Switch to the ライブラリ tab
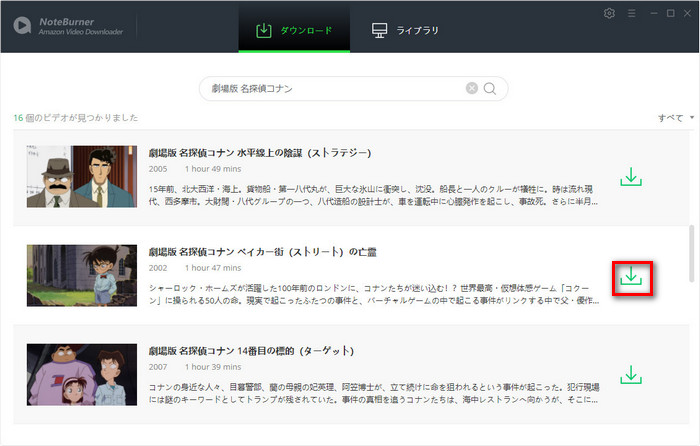This screenshot has width=700, height=446. point(405,30)
